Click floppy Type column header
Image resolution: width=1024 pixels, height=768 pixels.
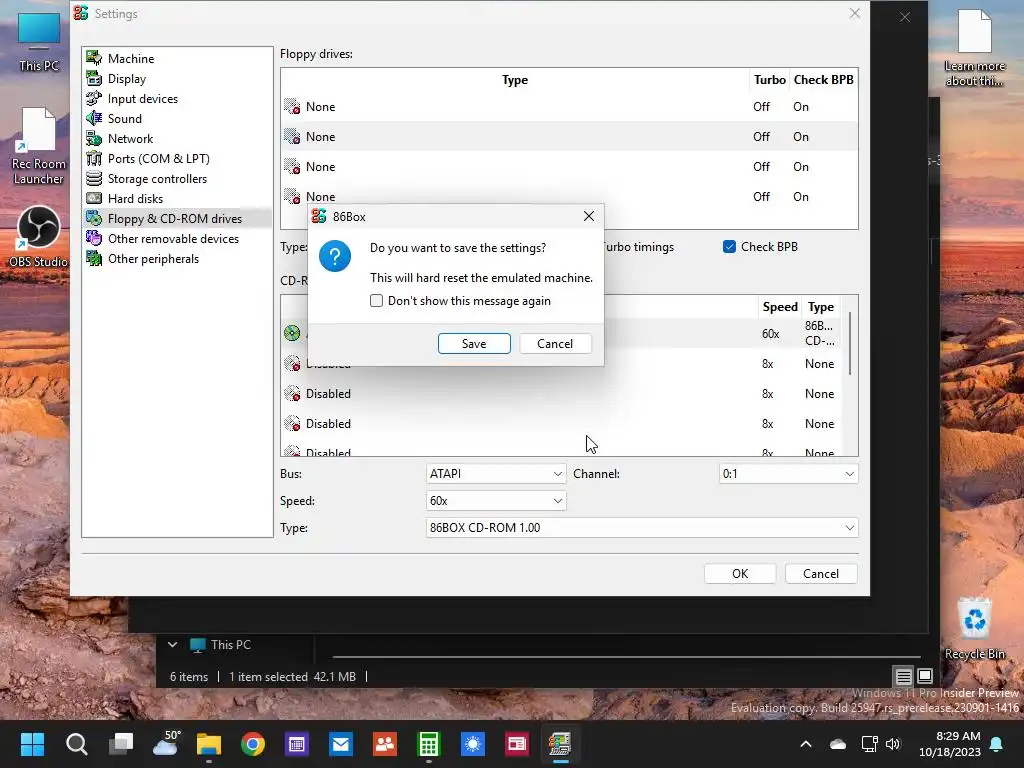coord(515,80)
